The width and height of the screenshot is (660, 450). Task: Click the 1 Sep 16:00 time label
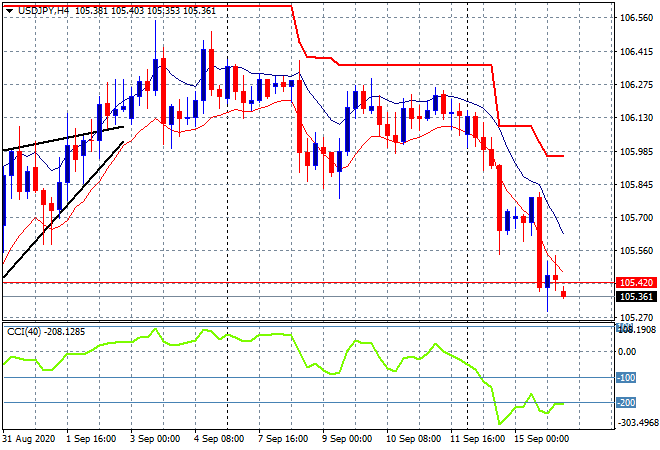(x=91, y=439)
